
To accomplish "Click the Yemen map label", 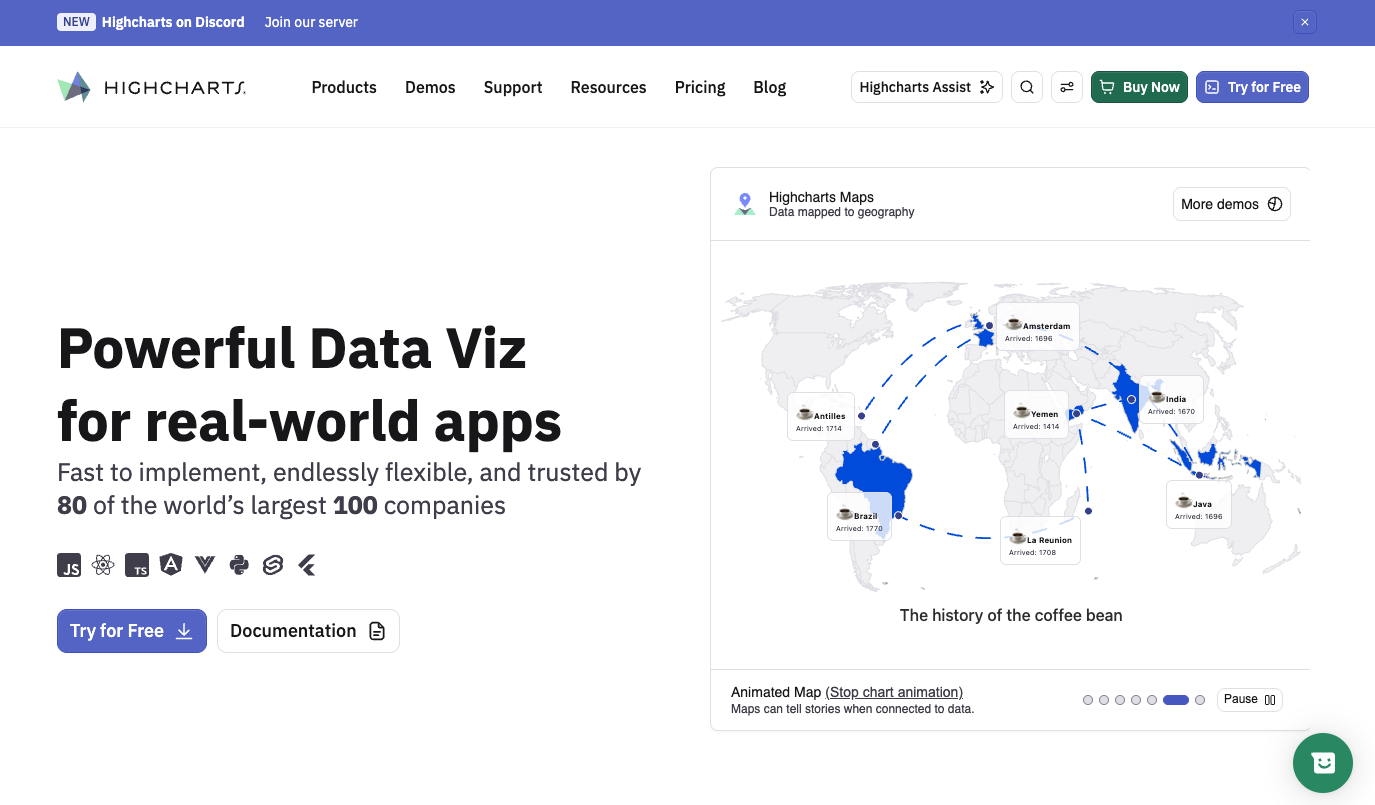I will tap(1036, 415).
